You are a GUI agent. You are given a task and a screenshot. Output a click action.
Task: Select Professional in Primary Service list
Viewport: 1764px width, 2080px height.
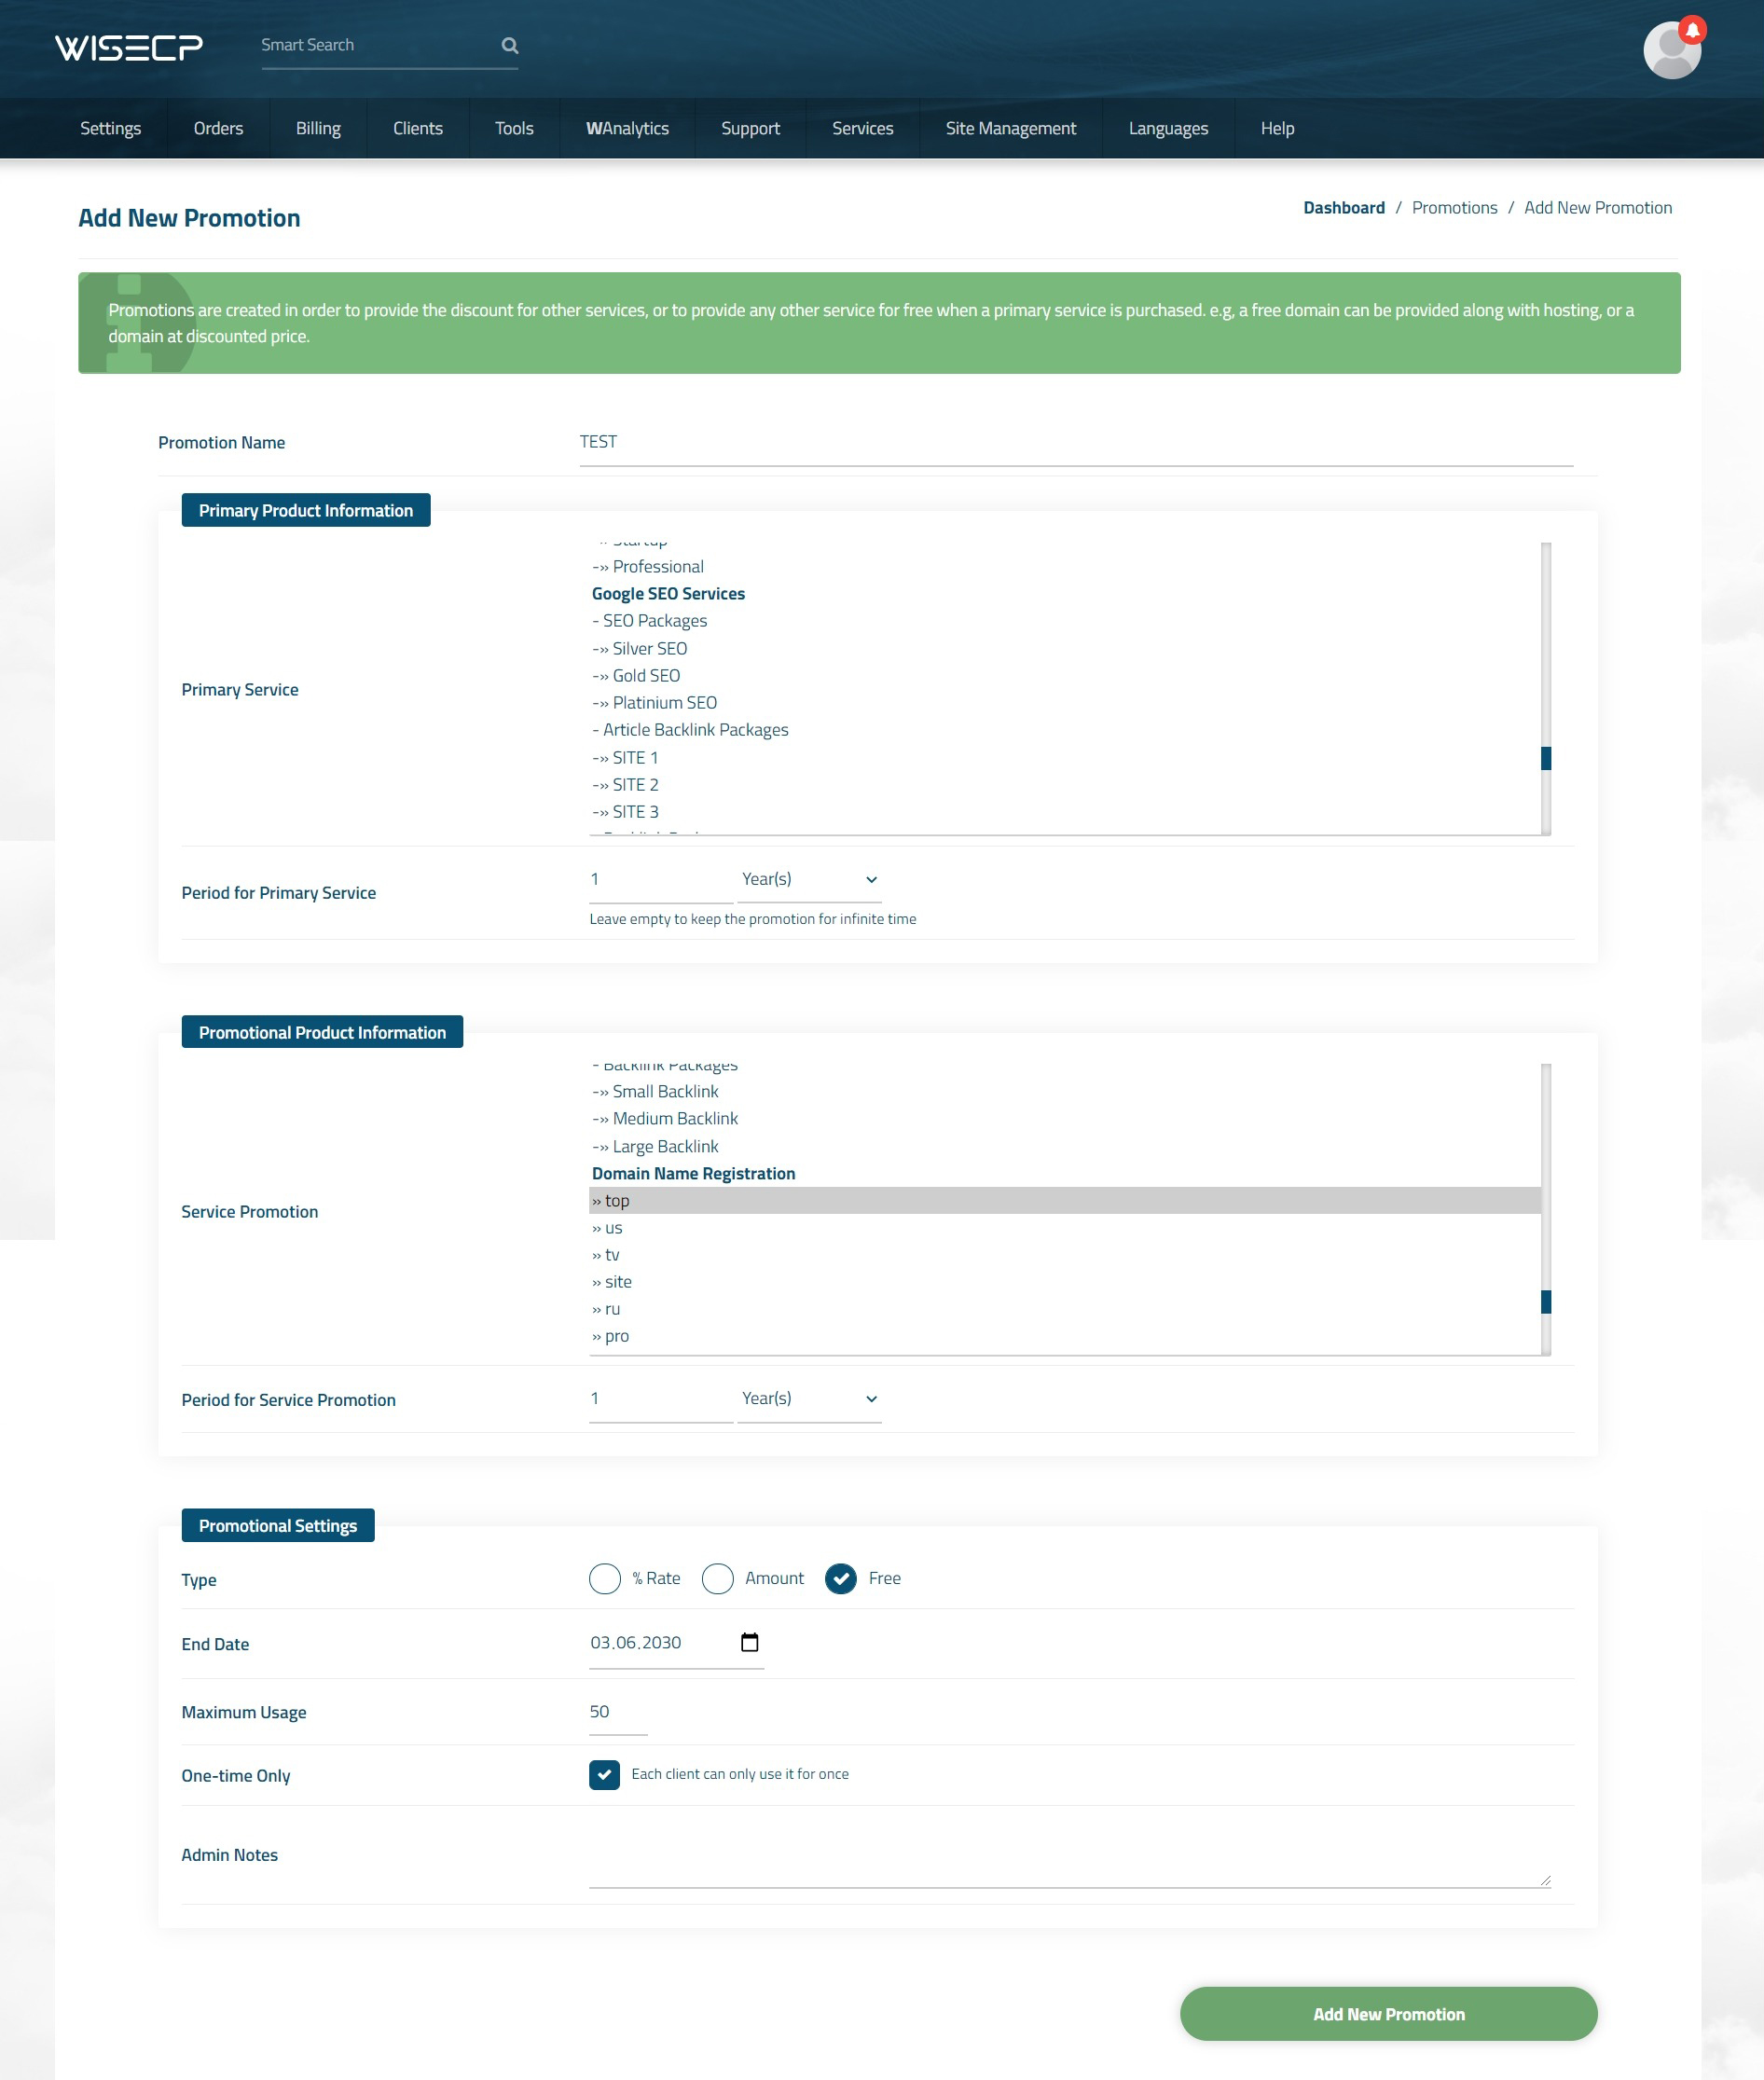click(1065, 566)
